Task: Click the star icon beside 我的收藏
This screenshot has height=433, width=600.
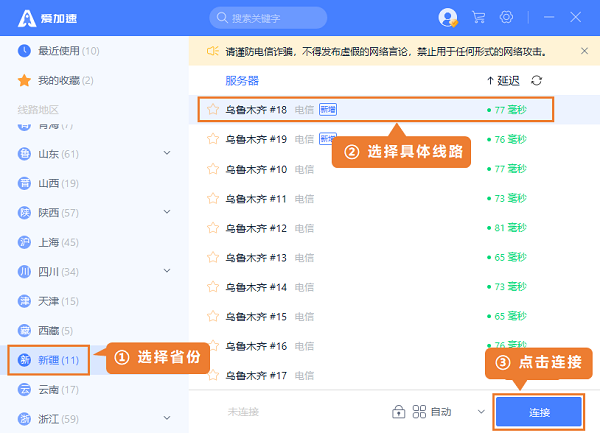Action: [24, 80]
